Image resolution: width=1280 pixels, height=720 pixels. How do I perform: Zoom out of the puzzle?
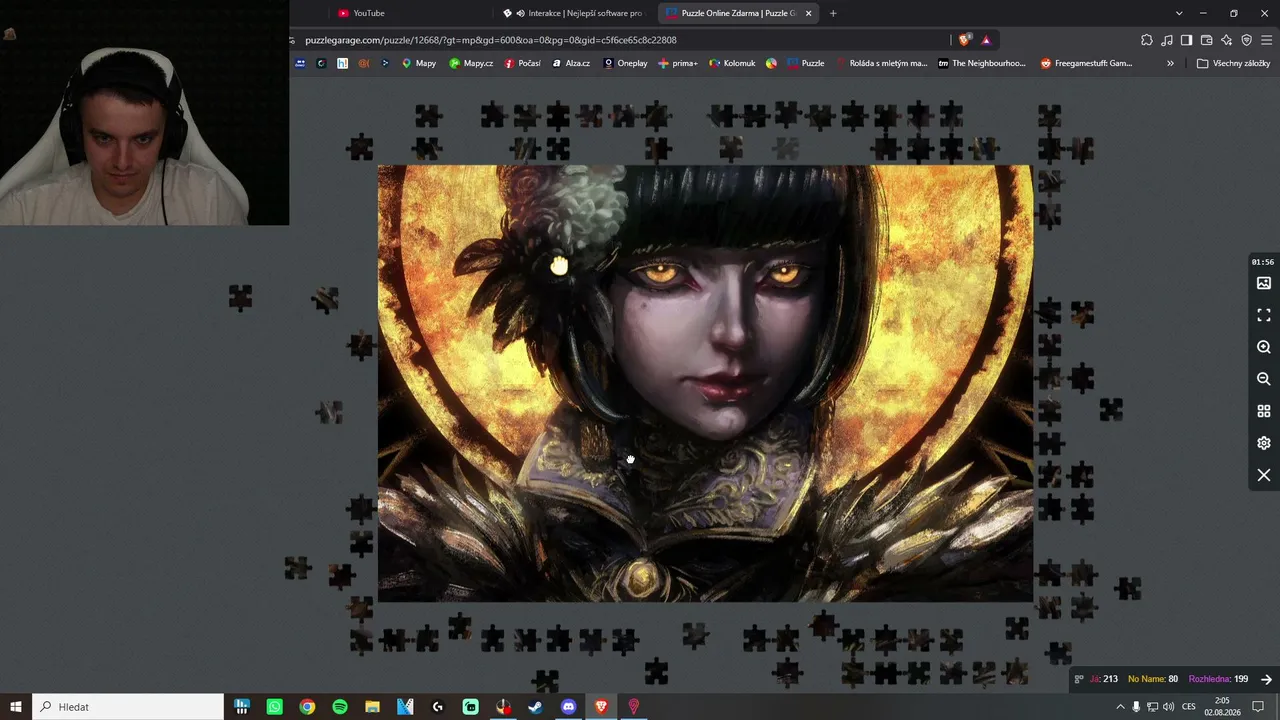1264,379
